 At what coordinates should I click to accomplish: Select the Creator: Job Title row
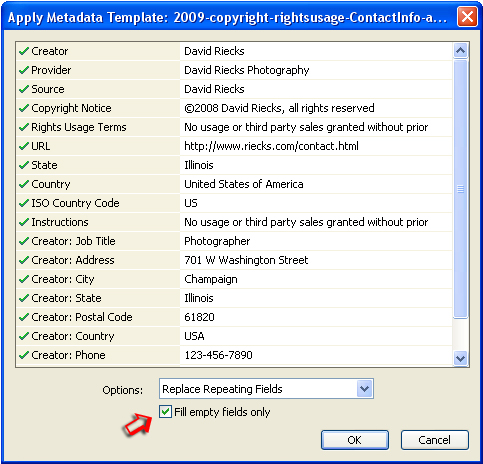point(234,241)
